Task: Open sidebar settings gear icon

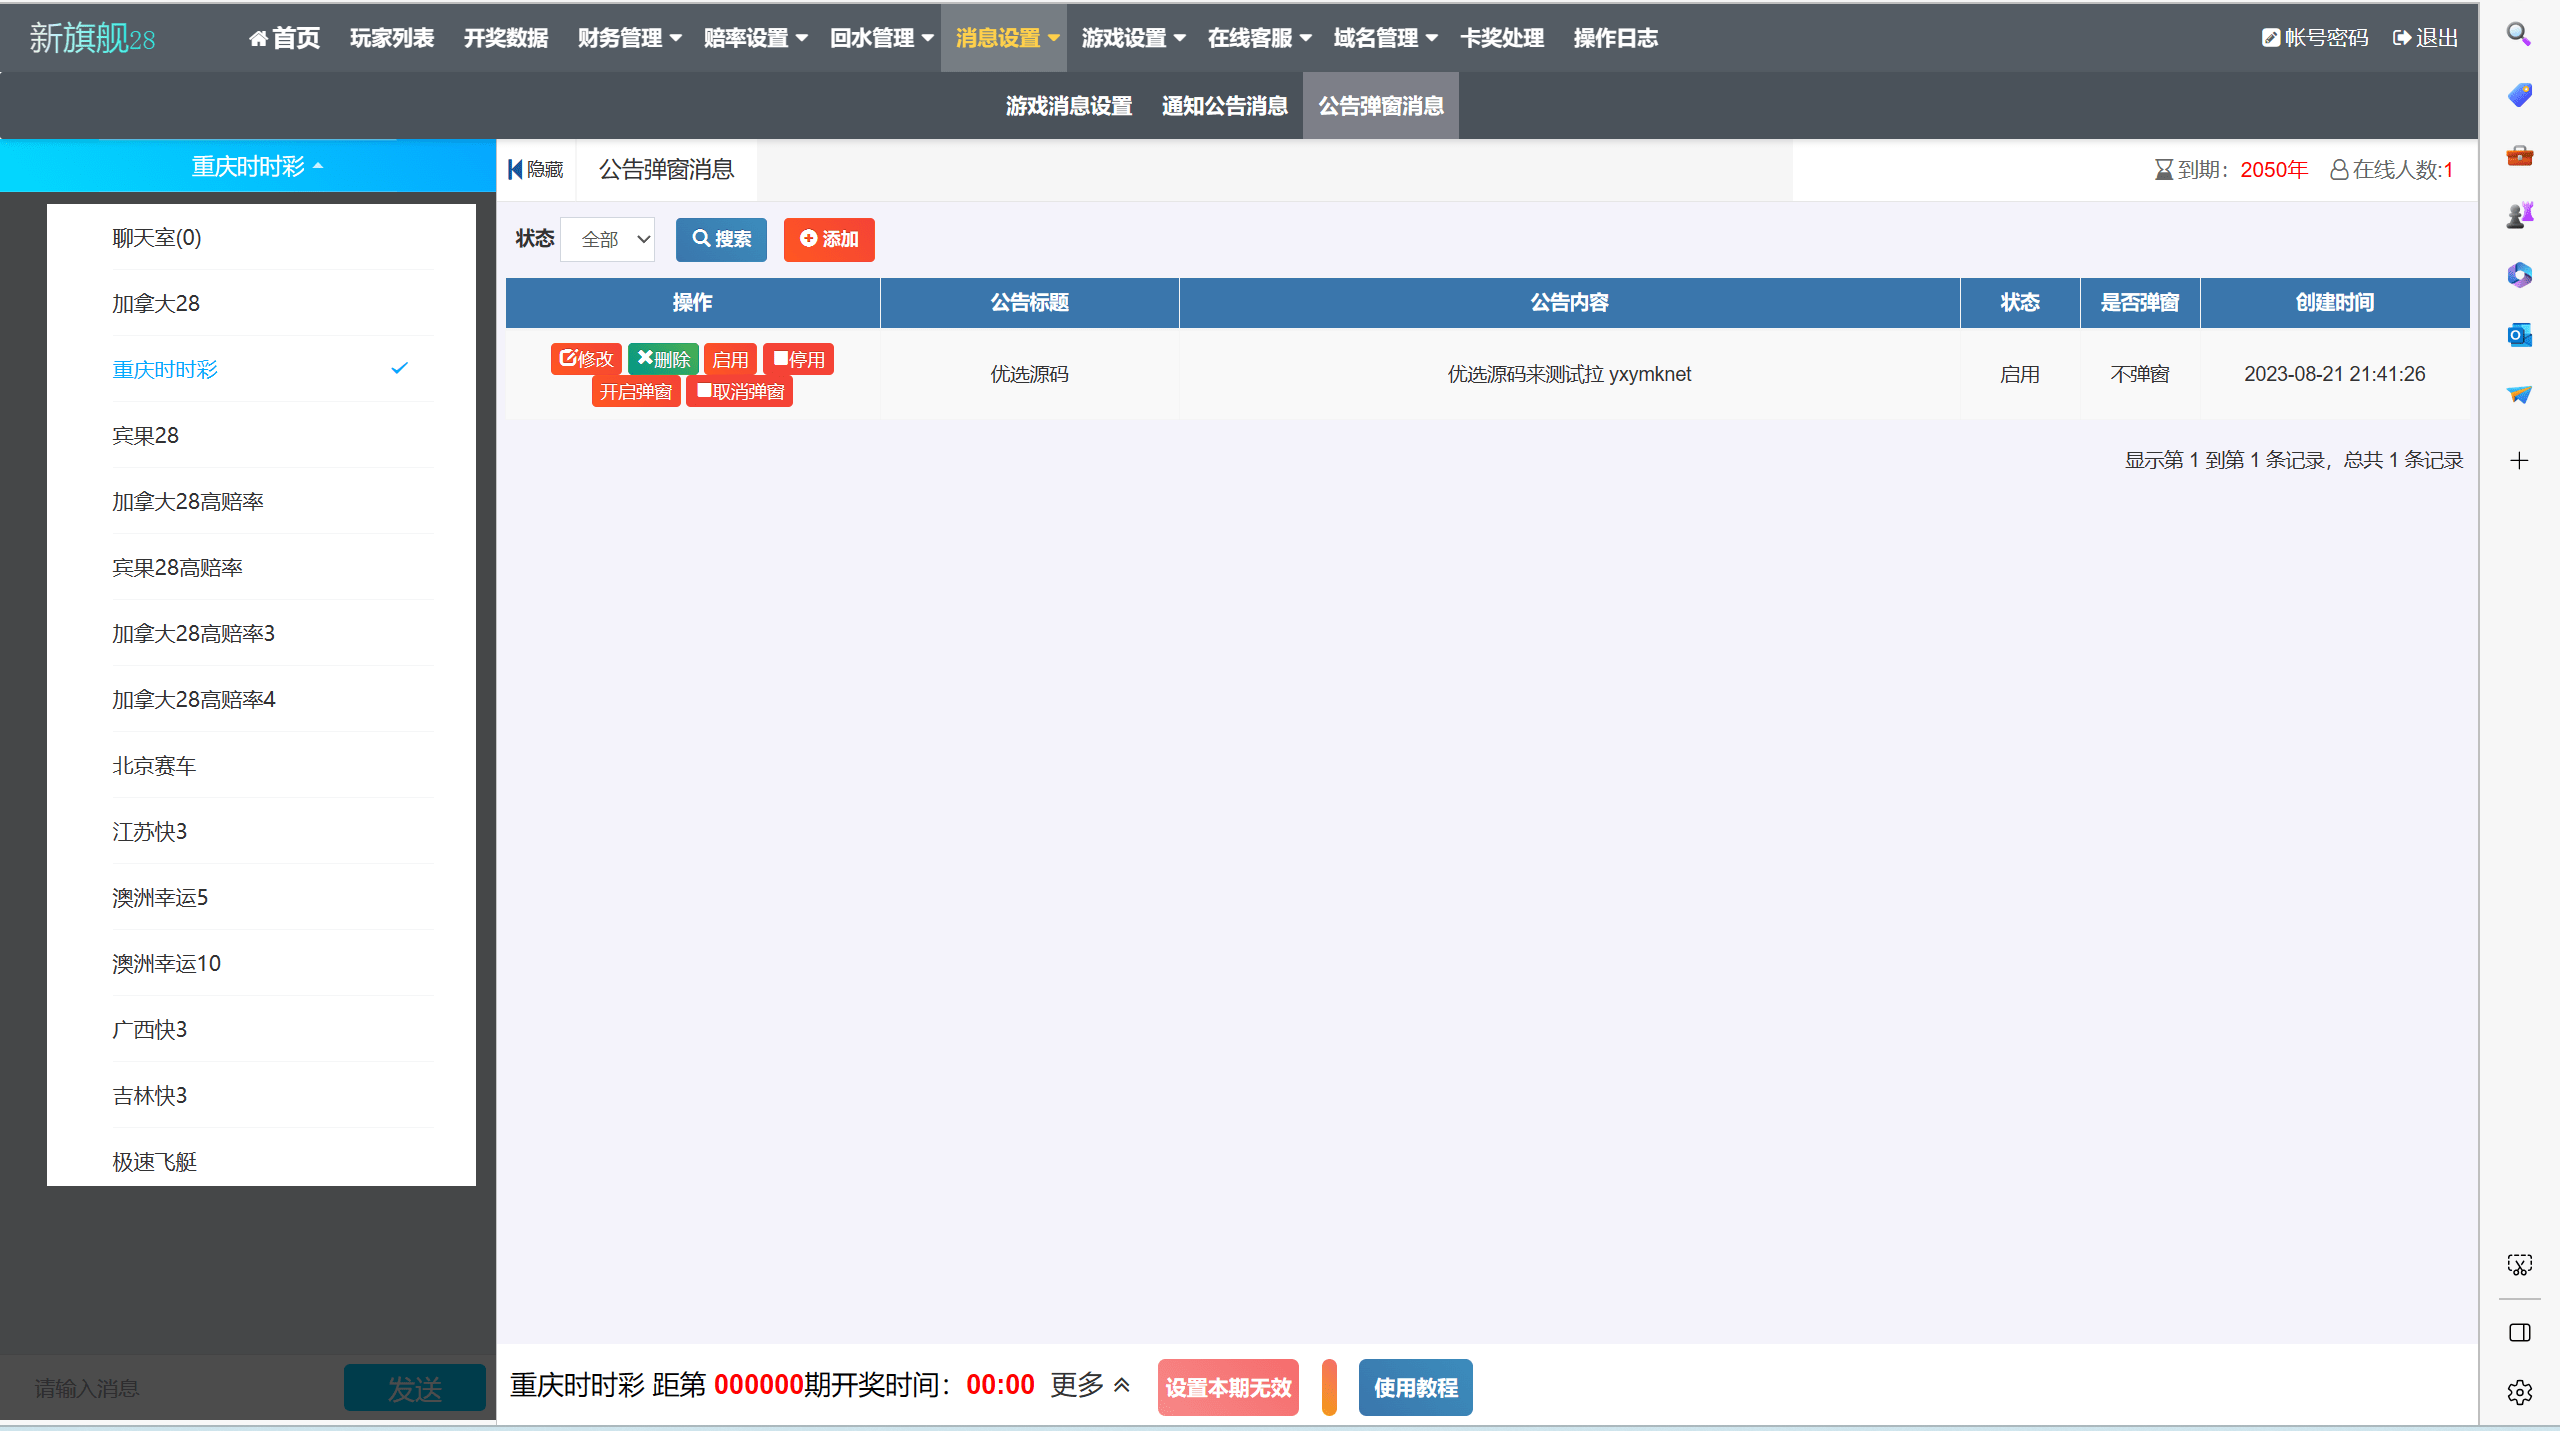Action: pos(2519,1392)
